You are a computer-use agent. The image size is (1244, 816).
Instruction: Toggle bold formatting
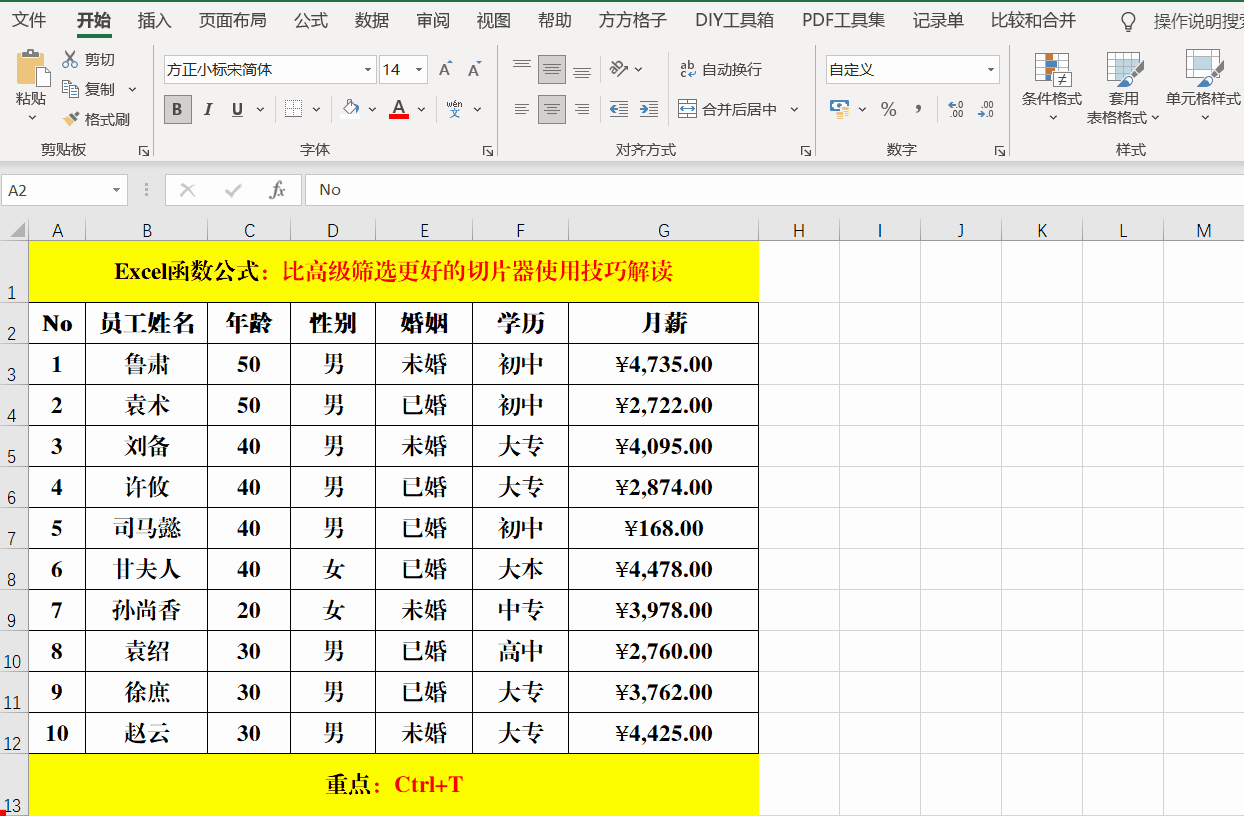177,110
